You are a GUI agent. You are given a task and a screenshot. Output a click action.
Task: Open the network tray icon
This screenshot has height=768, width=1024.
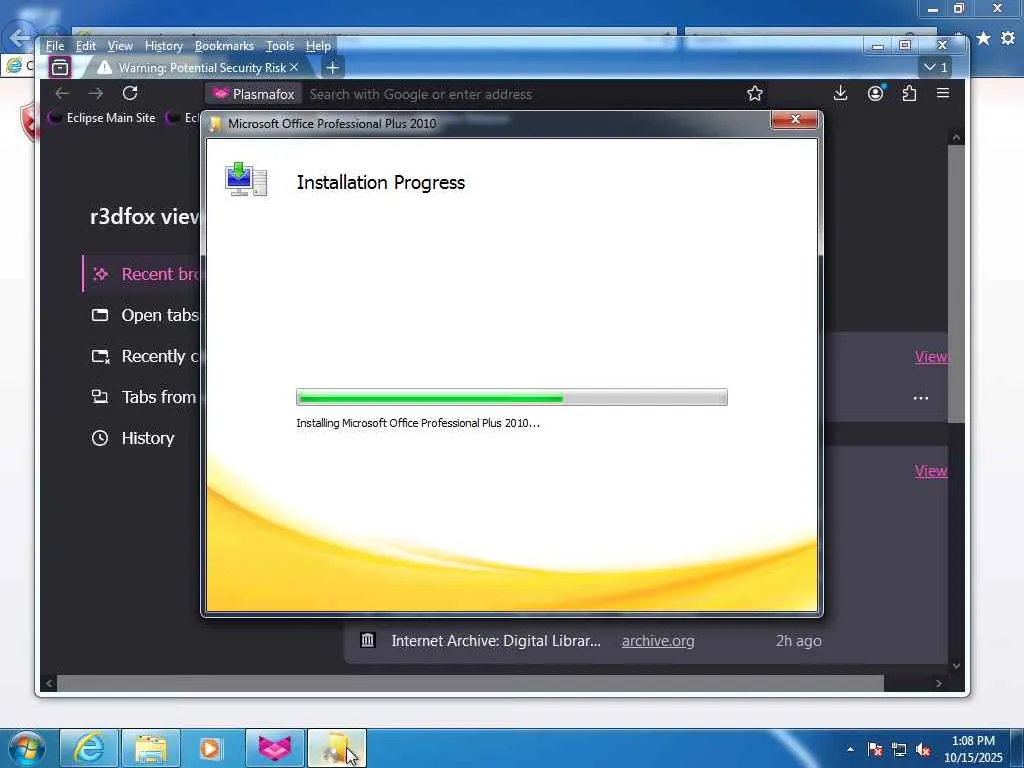point(899,749)
